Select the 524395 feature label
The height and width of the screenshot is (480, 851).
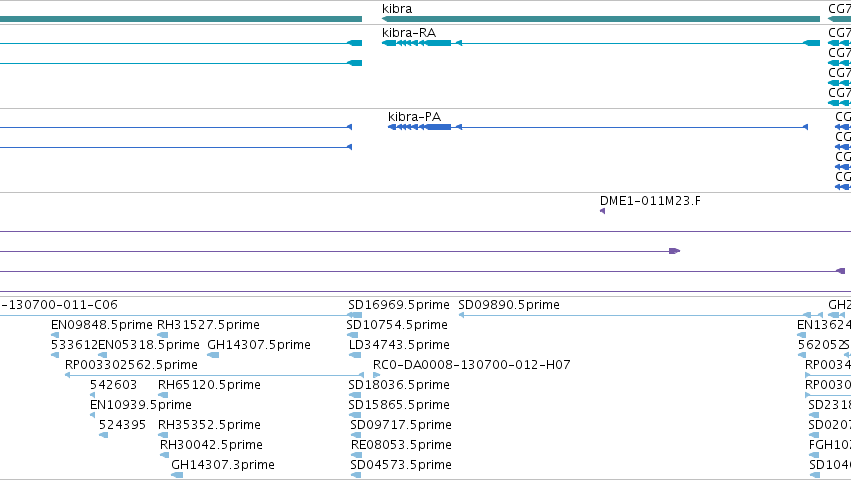(122, 425)
